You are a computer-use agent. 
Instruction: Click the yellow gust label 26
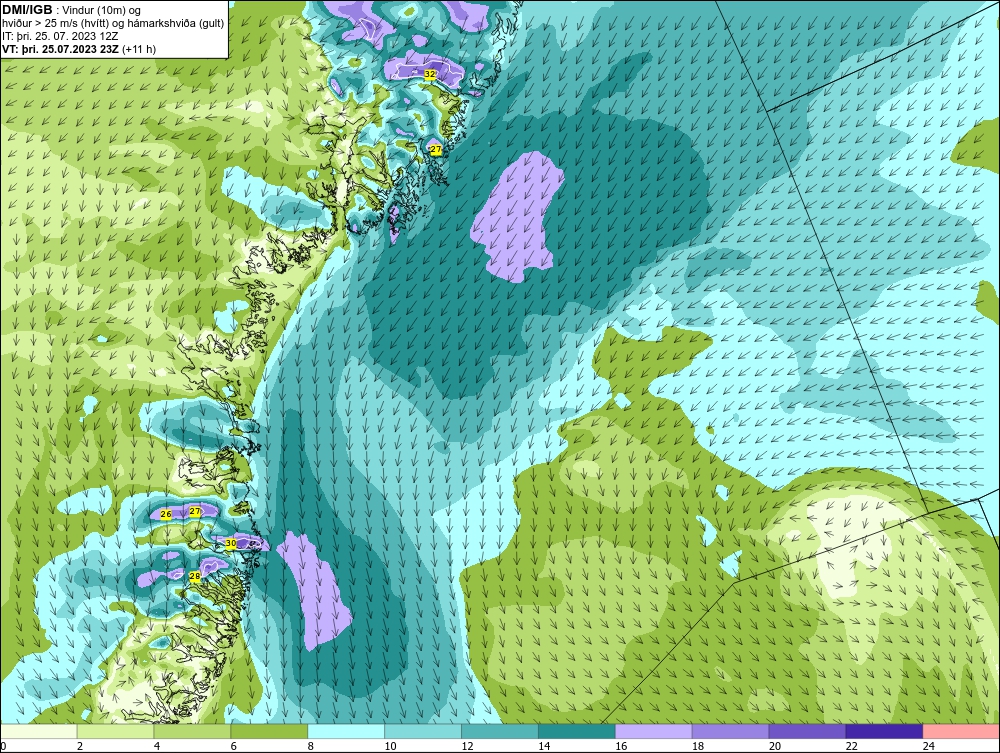166,514
